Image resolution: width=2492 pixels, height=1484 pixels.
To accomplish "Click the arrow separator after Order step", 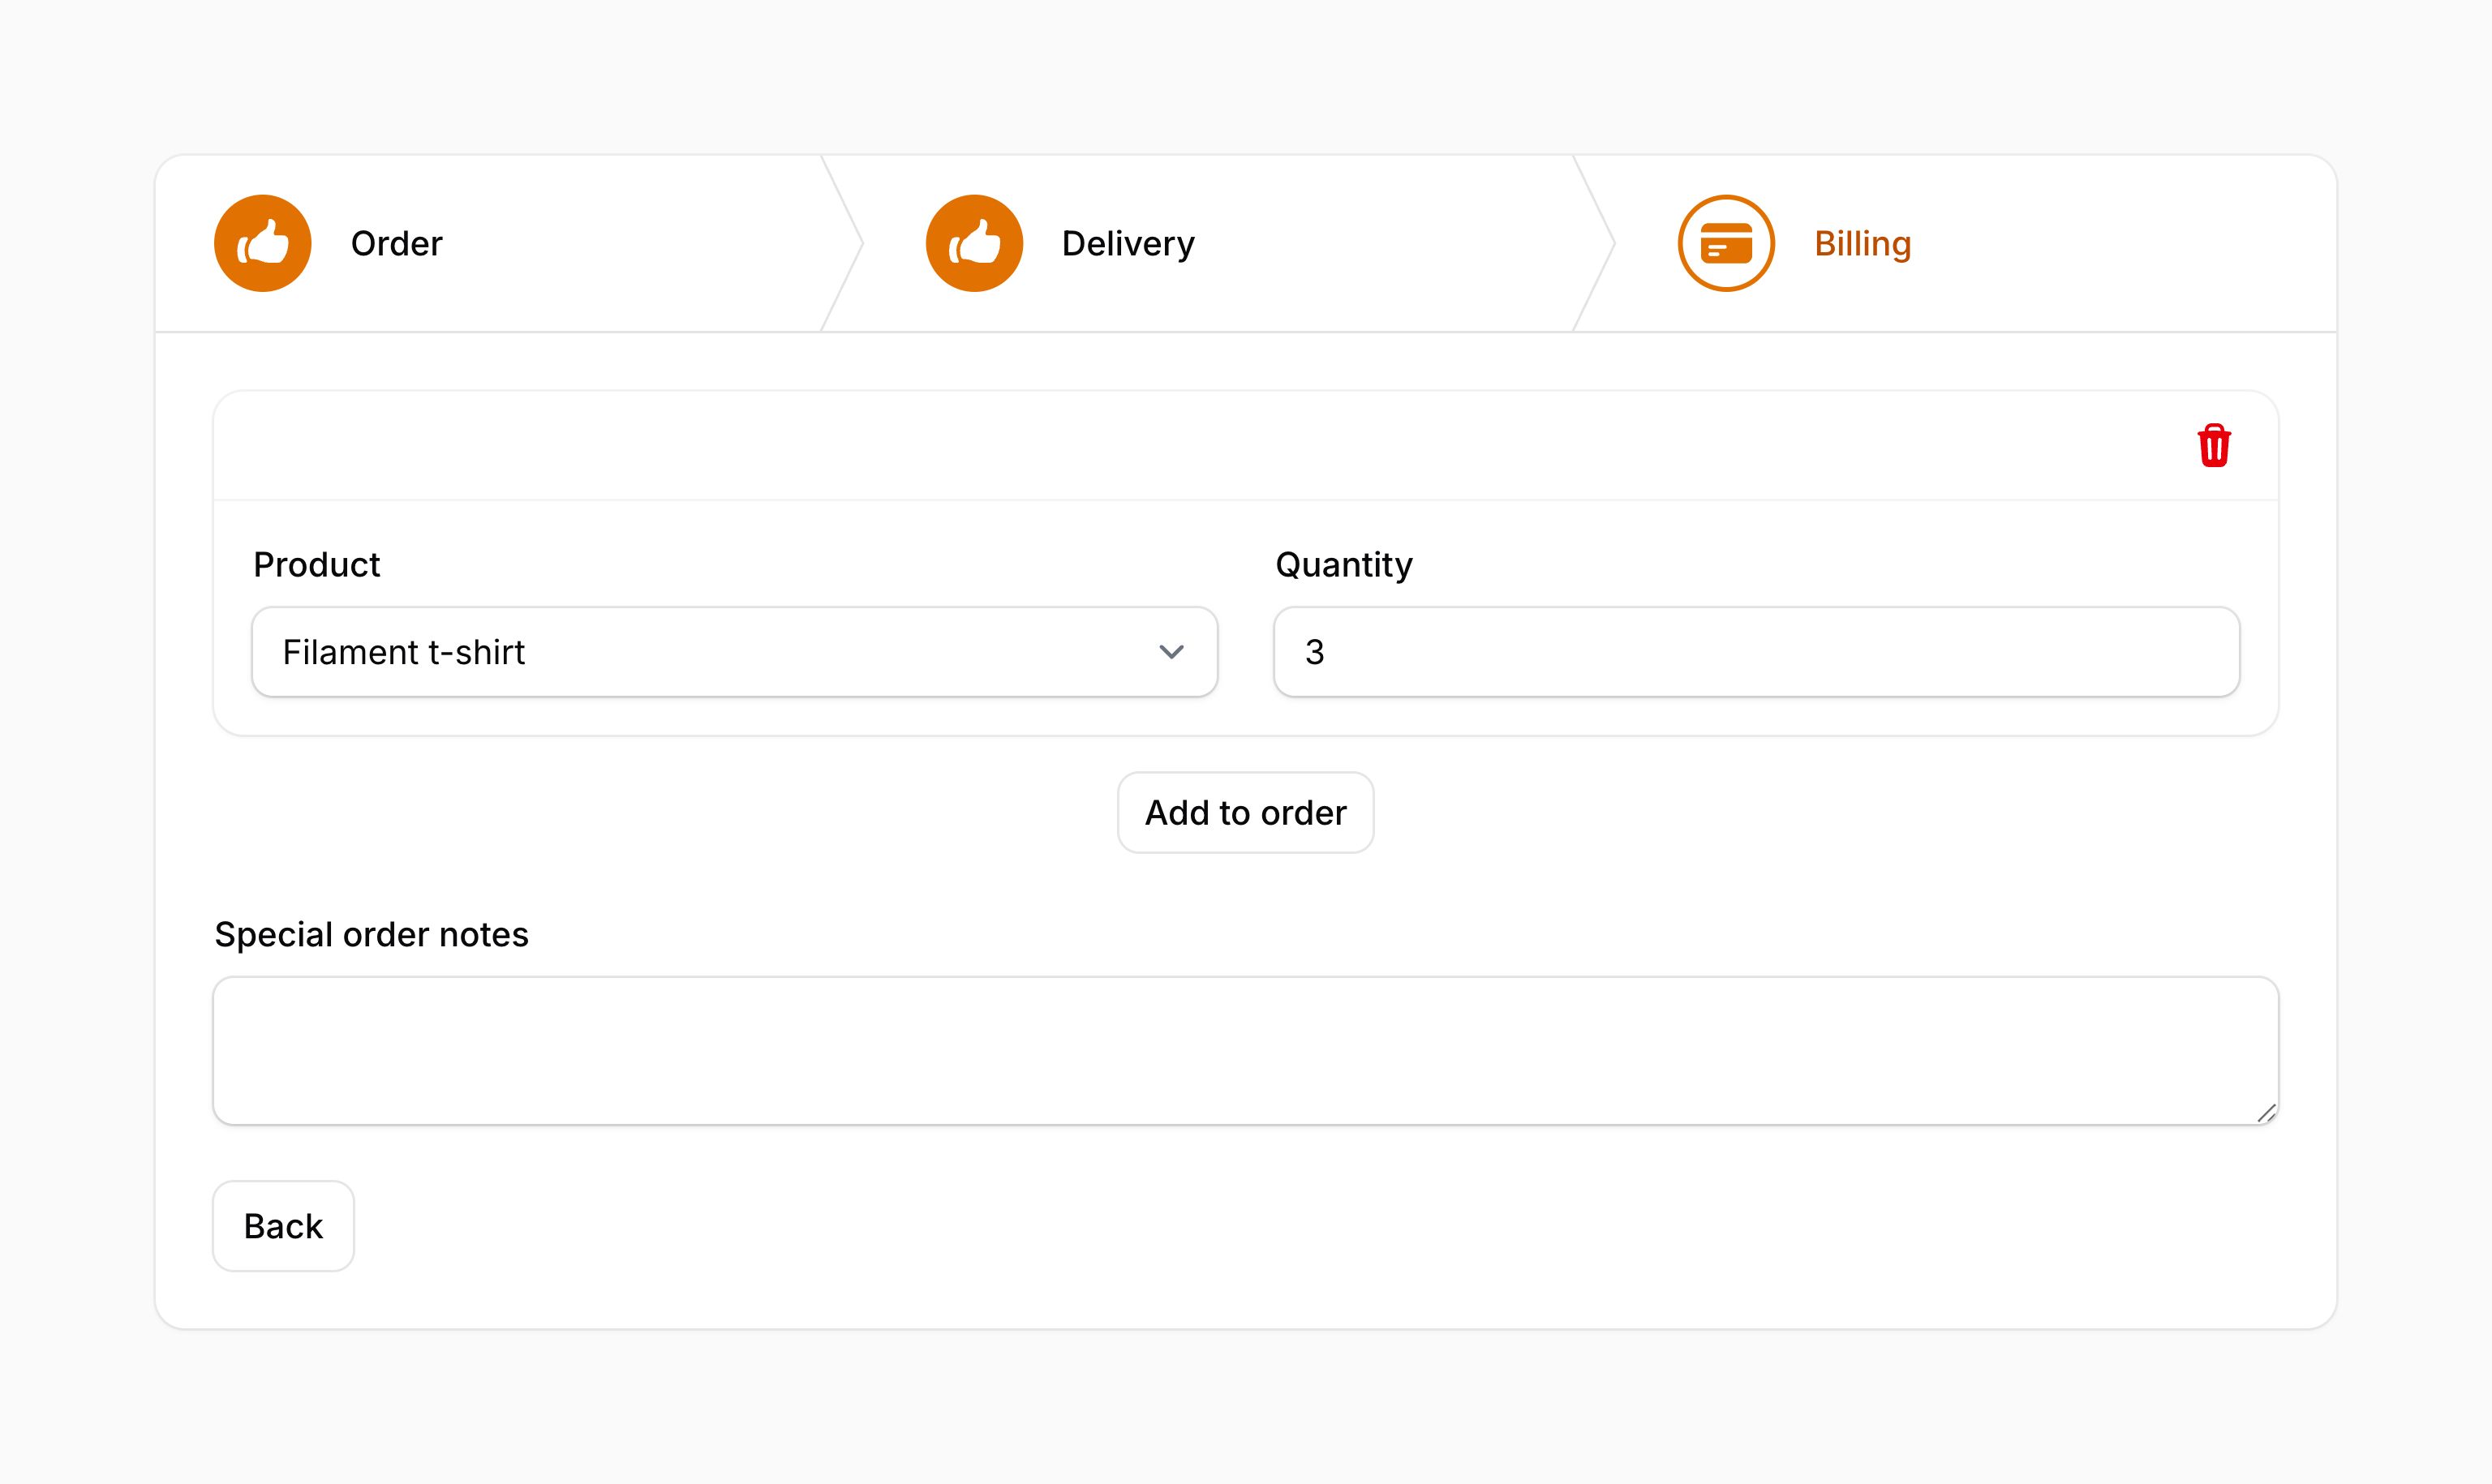I will click(842, 243).
